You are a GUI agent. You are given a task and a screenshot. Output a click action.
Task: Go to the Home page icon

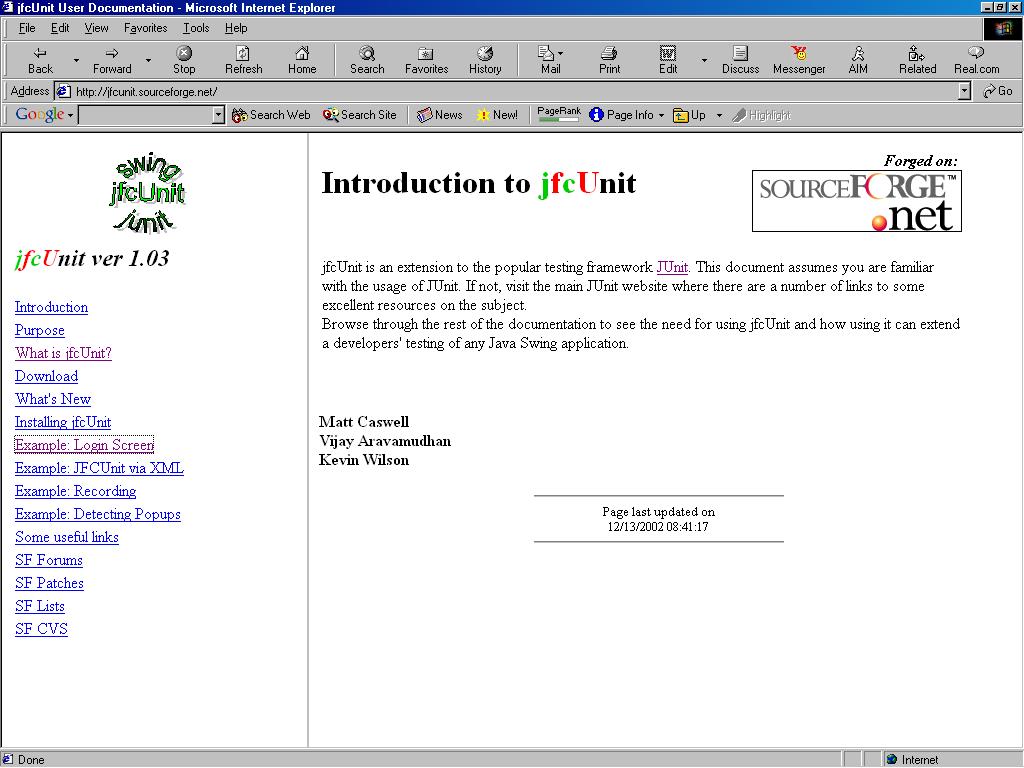[302, 60]
